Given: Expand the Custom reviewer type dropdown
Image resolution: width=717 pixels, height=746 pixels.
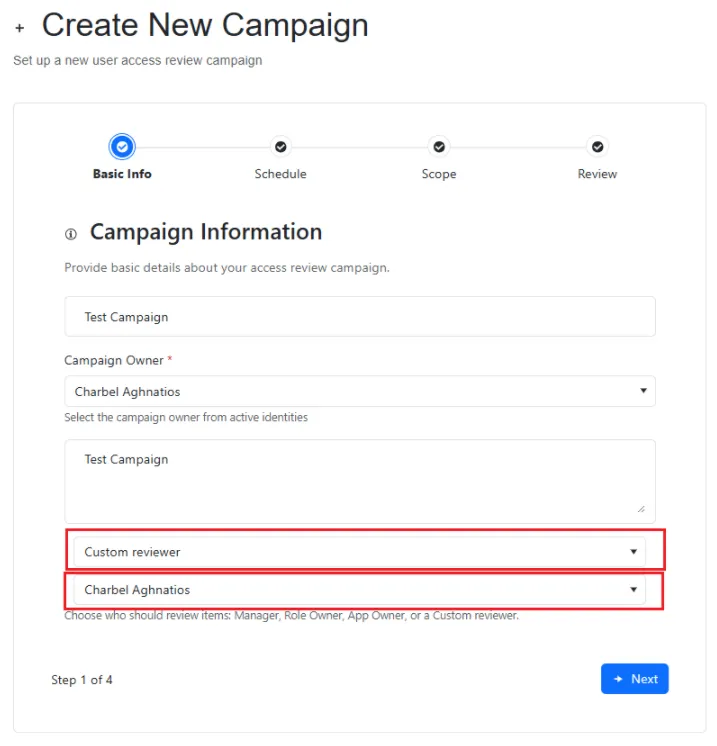Looking at the screenshot, I should (x=360, y=551).
